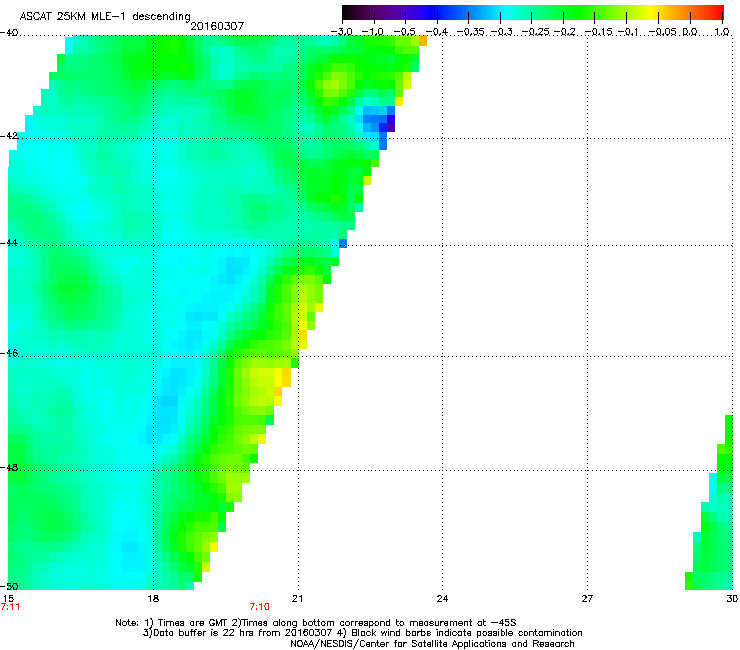The height and width of the screenshot is (650, 740).
Task: Click the -48 latitude axis label
Action: pyautogui.click(x=9, y=468)
